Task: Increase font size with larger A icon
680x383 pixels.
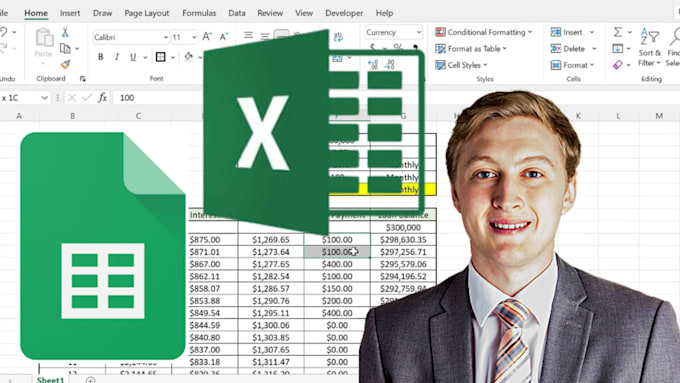Action: point(207,37)
